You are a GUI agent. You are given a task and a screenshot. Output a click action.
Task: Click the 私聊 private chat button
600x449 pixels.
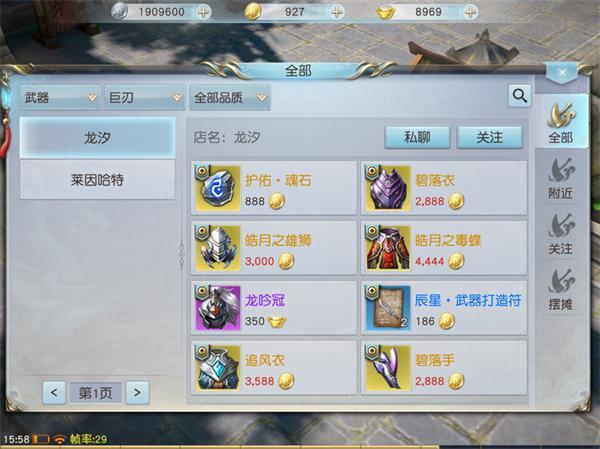[x=417, y=137]
